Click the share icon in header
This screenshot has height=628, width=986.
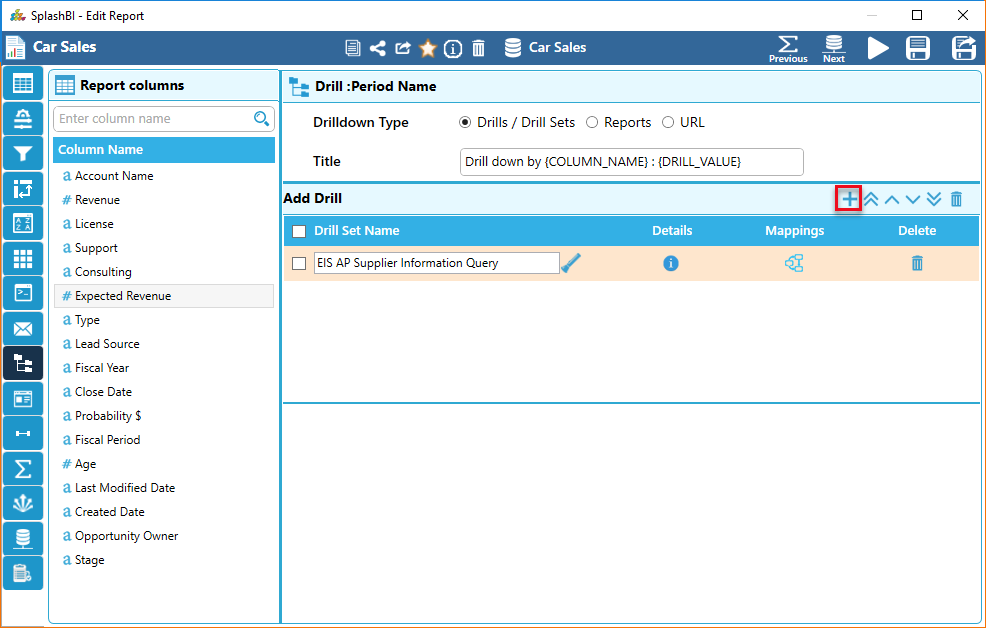pos(377,48)
